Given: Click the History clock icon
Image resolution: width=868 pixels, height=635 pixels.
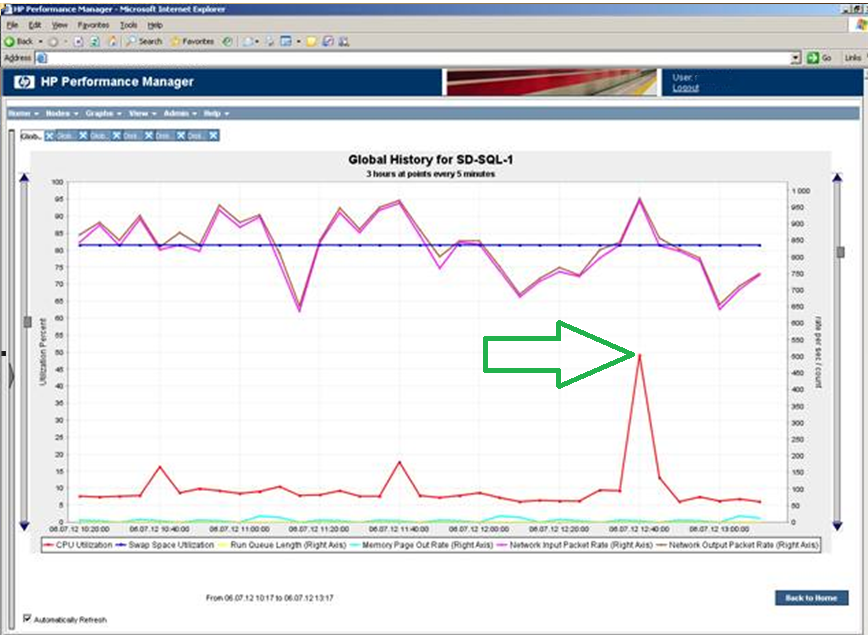Looking at the screenshot, I should pyautogui.click(x=227, y=42).
